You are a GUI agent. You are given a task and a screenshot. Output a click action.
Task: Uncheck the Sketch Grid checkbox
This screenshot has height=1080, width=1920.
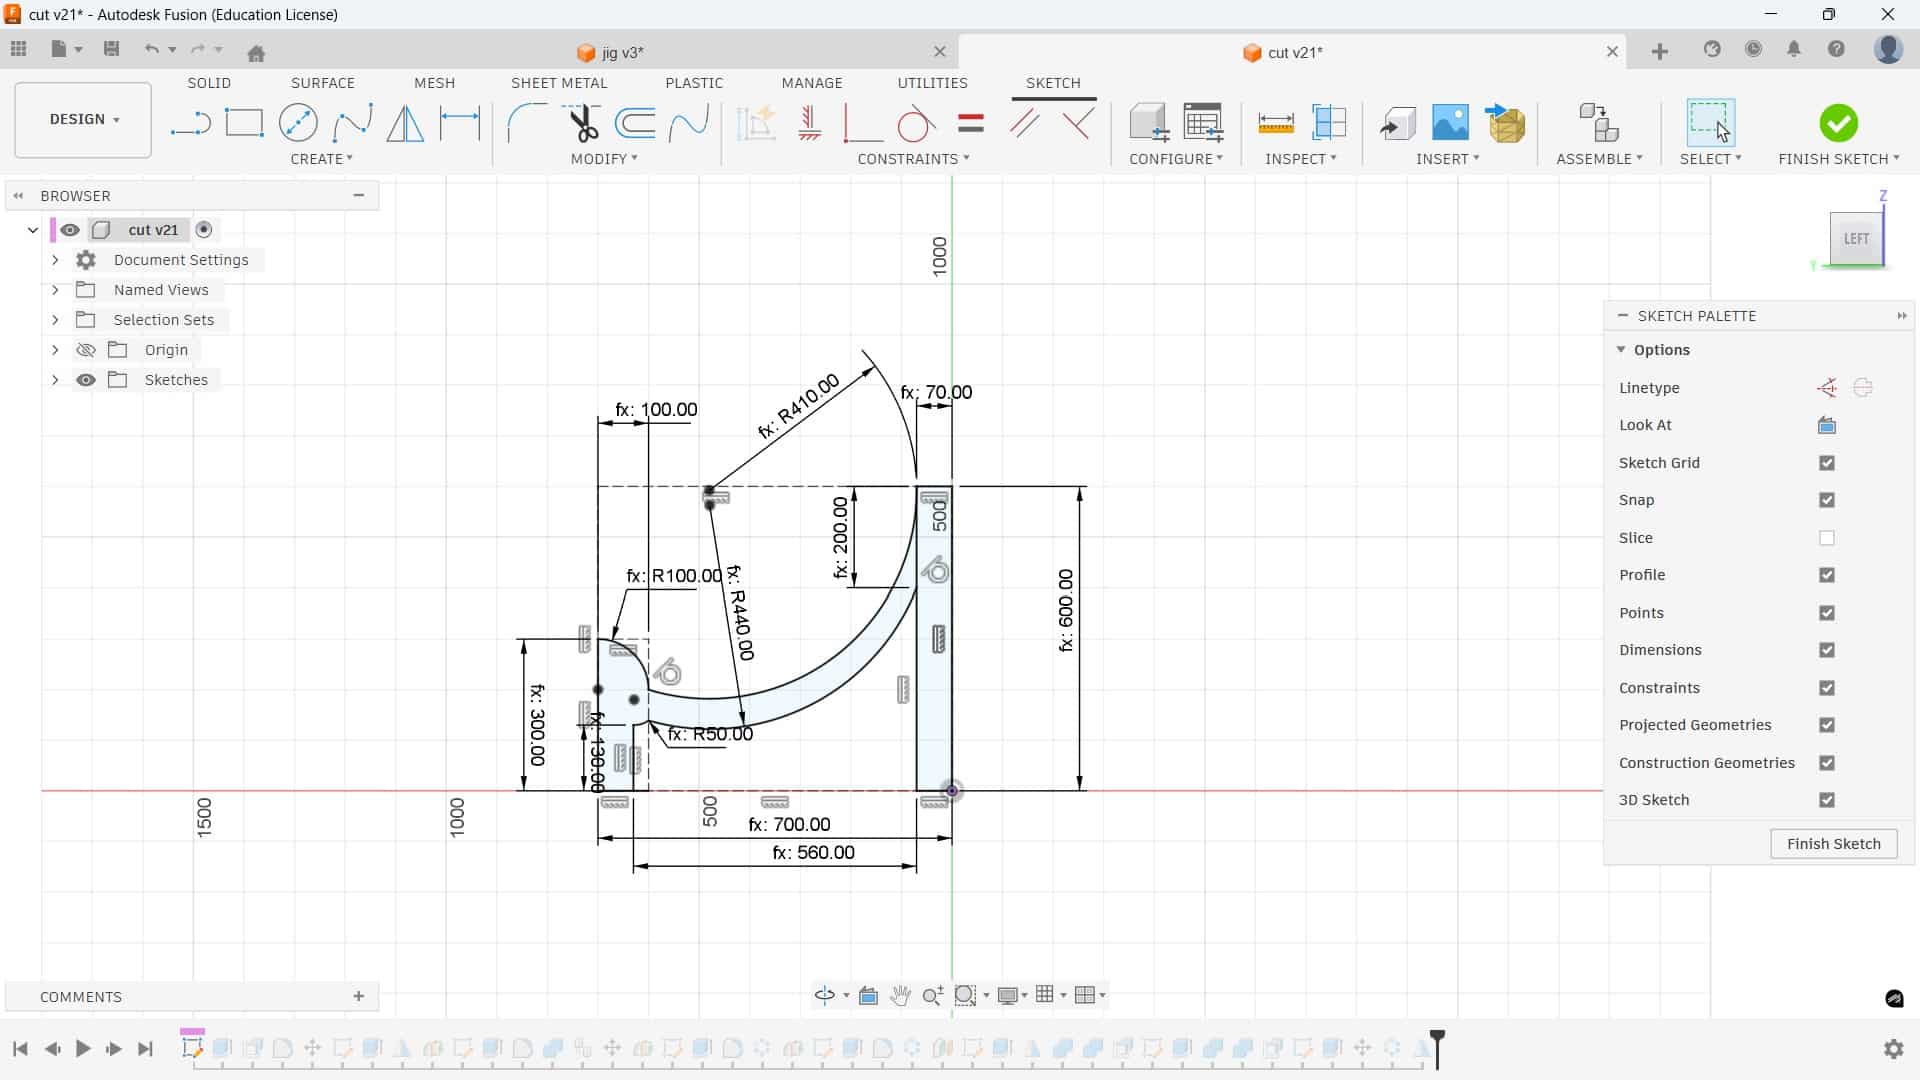pos(1827,463)
